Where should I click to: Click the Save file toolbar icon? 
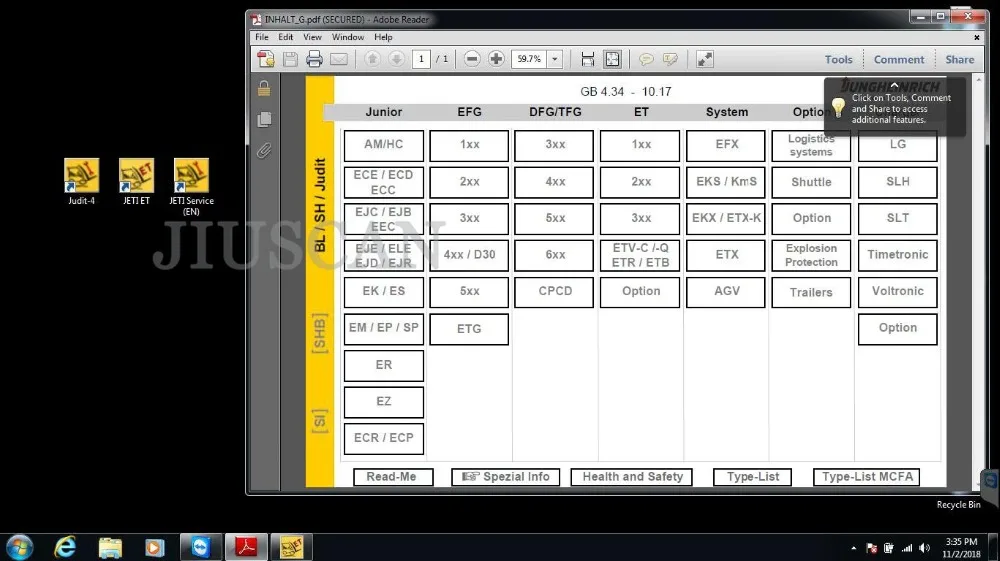click(290, 59)
